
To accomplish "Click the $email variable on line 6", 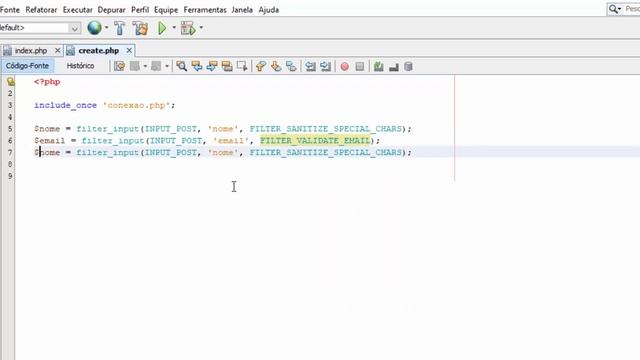I will [50, 140].
